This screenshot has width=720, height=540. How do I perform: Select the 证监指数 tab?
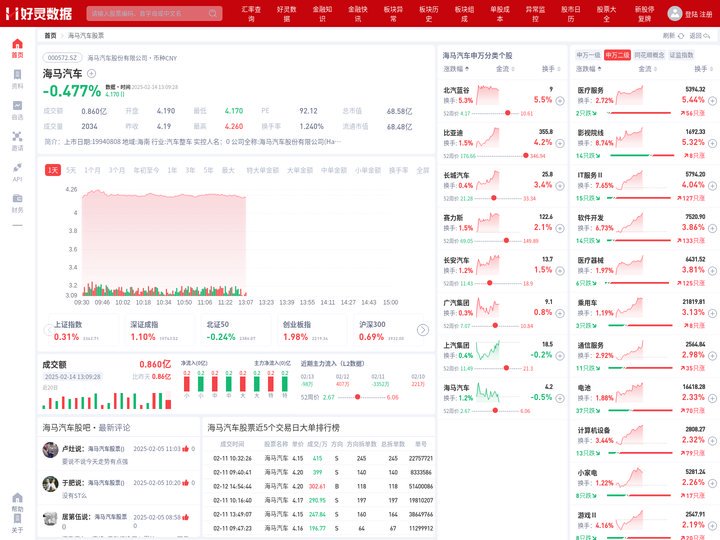[x=681, y=55]
